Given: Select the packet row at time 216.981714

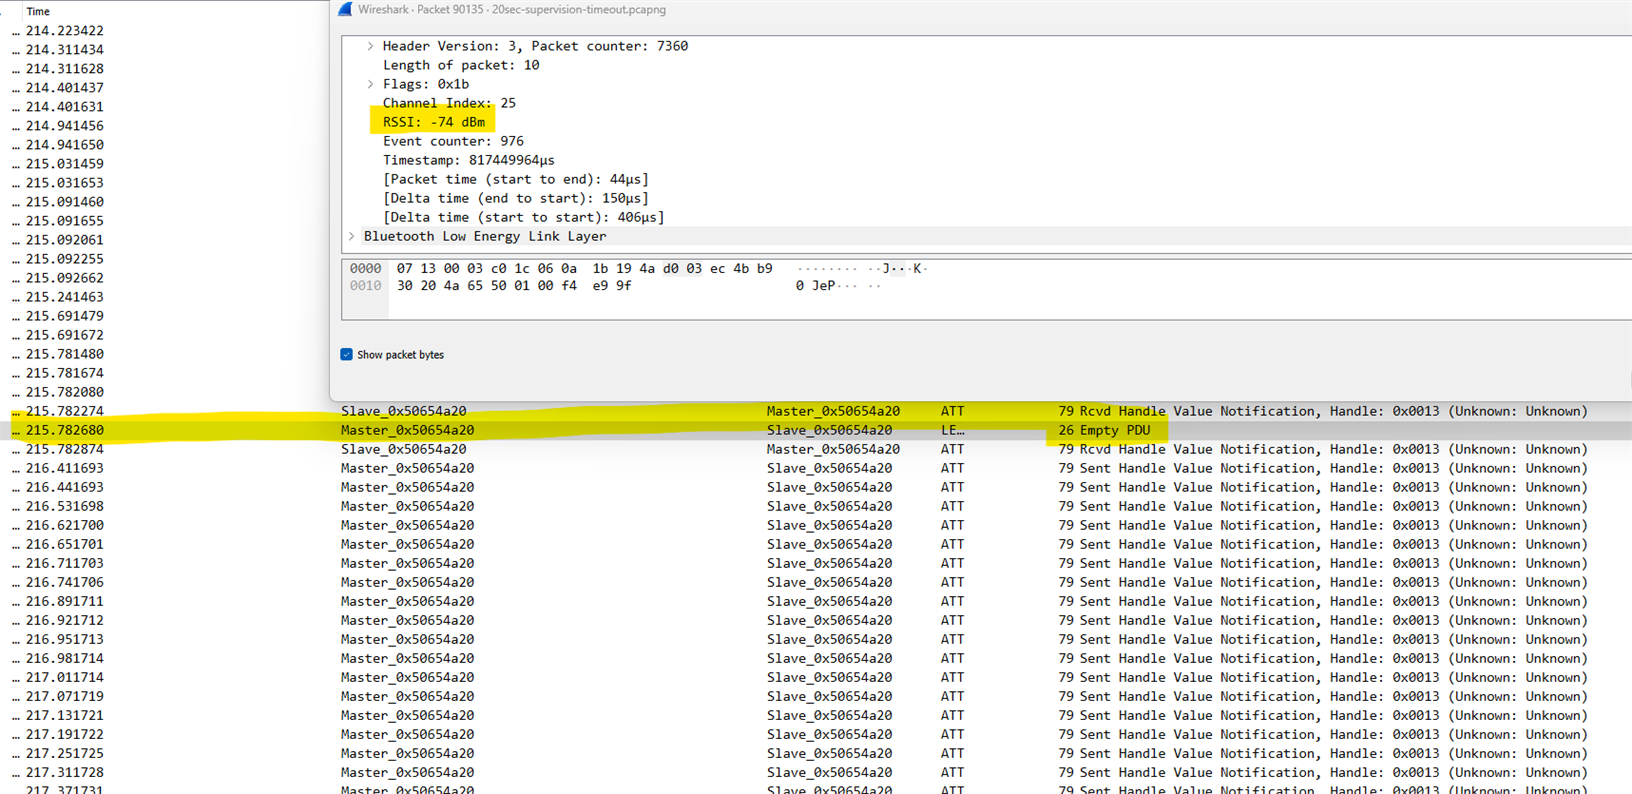Looking at the screenshot, I should [x=816, y=658].
